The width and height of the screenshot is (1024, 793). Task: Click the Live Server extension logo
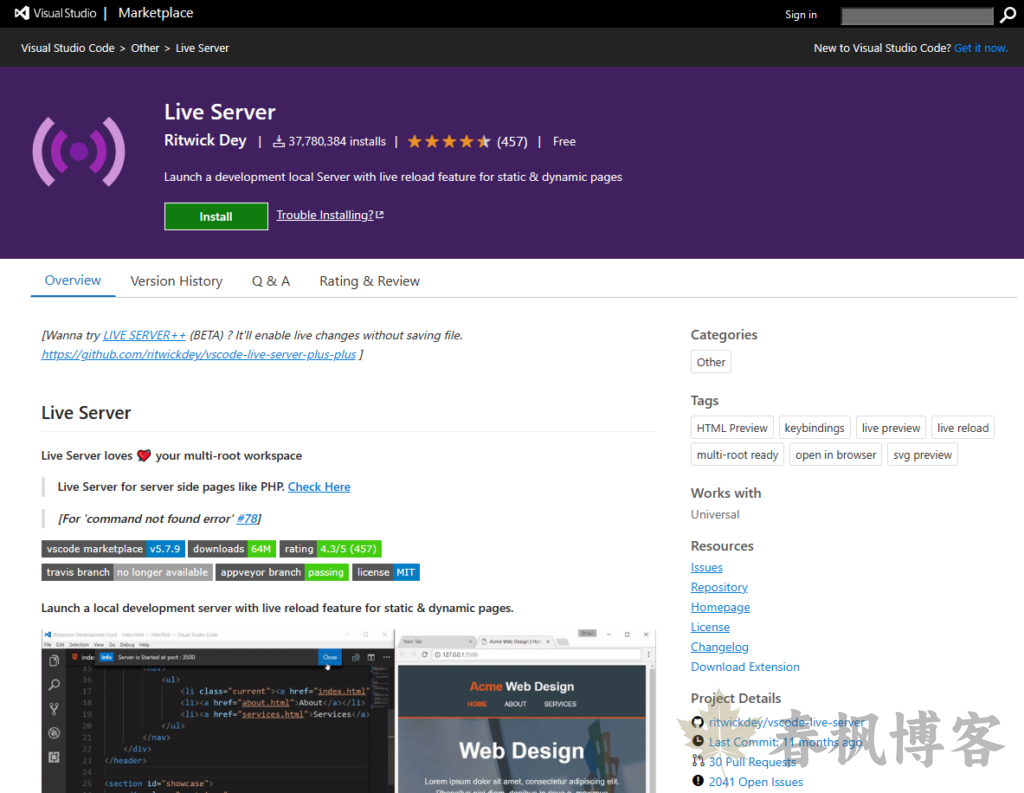click(x=79, y=152)
